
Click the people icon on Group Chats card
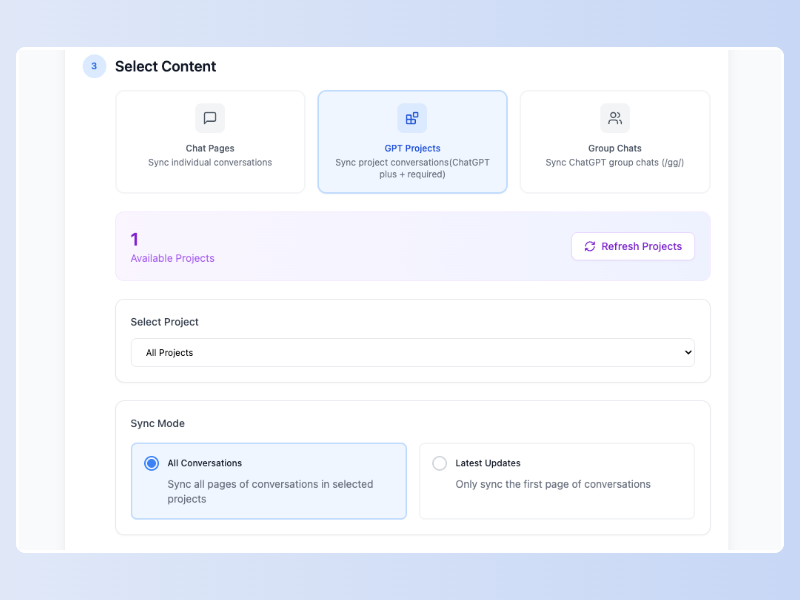614,117
